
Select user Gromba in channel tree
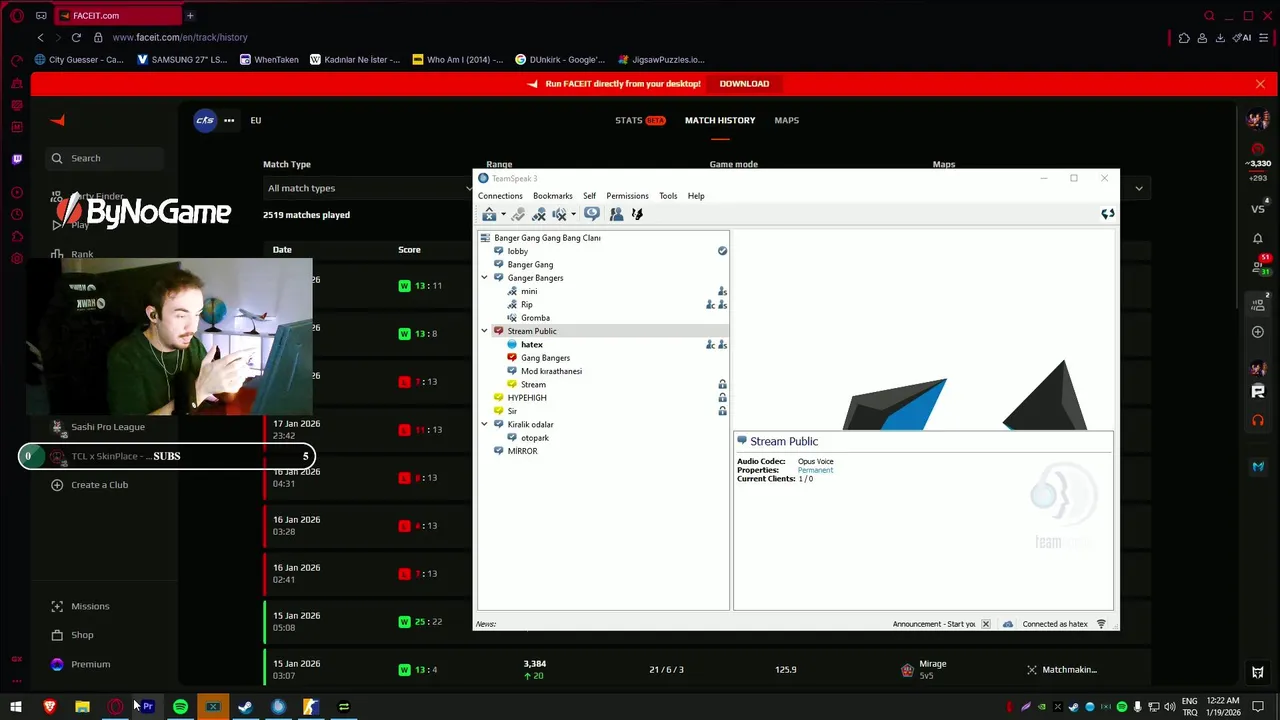click(x=535, y=318)
